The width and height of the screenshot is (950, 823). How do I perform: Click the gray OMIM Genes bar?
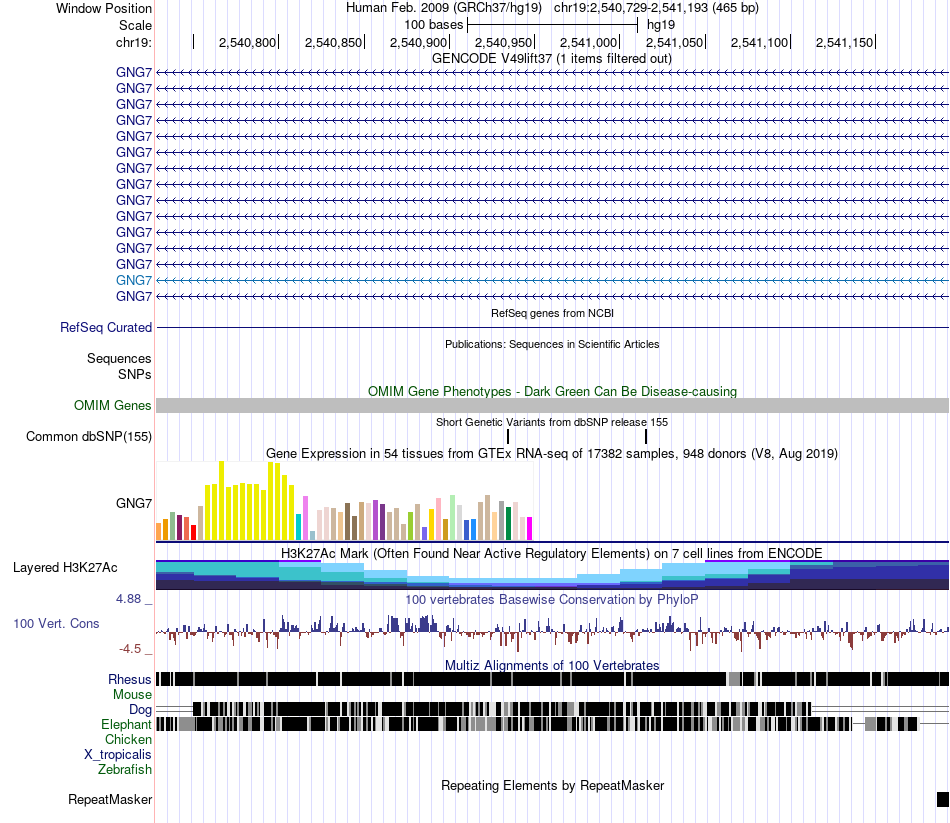(x=552, y=405)
